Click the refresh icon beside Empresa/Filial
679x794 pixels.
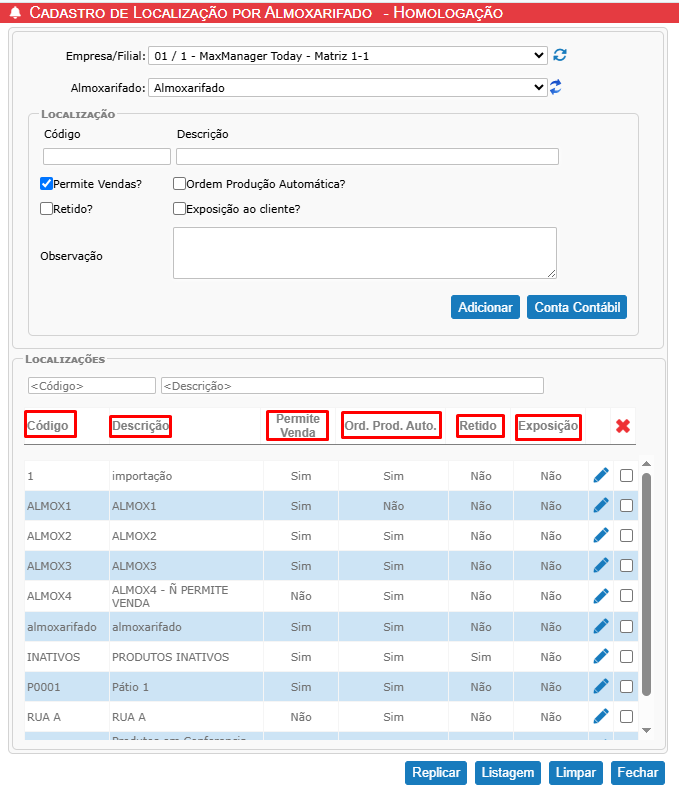pyautogui.click(x=560, y=56)
